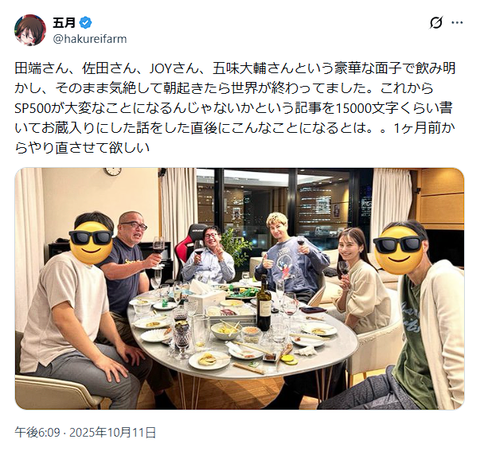
Task: Open the Grok explain-post icon
Action: click(436, 23)
